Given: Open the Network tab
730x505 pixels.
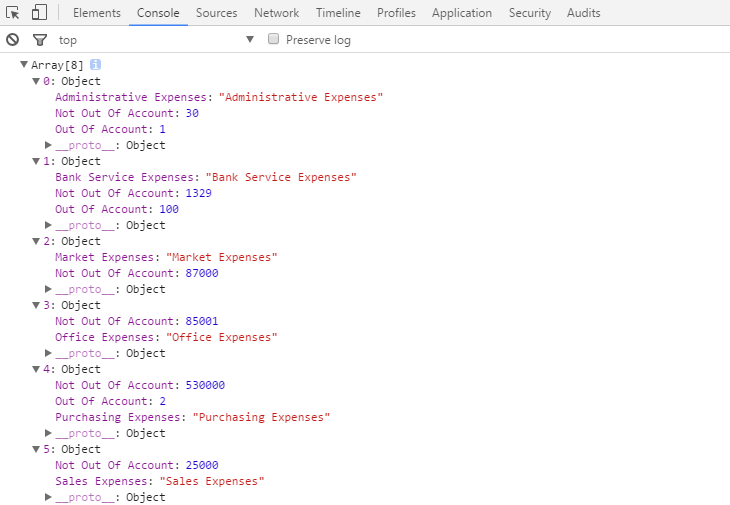Looking at the screenshot, I should click(x=276, y=13).
